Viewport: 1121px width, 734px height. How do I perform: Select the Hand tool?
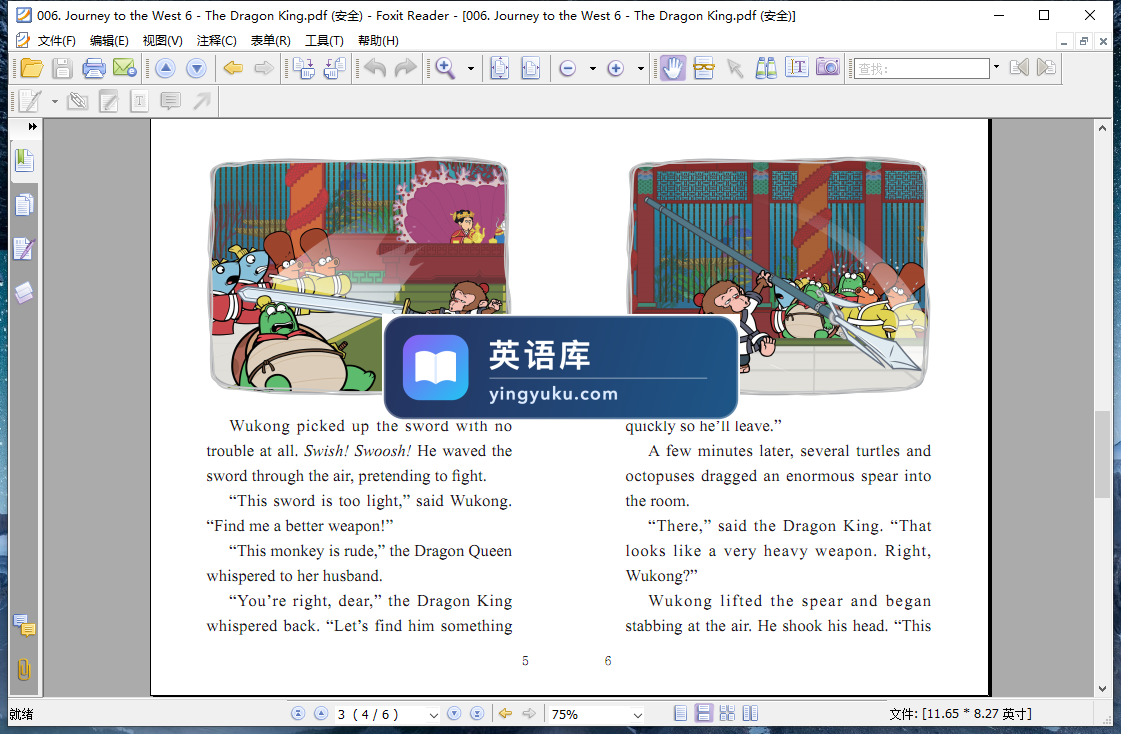(672, 68)
